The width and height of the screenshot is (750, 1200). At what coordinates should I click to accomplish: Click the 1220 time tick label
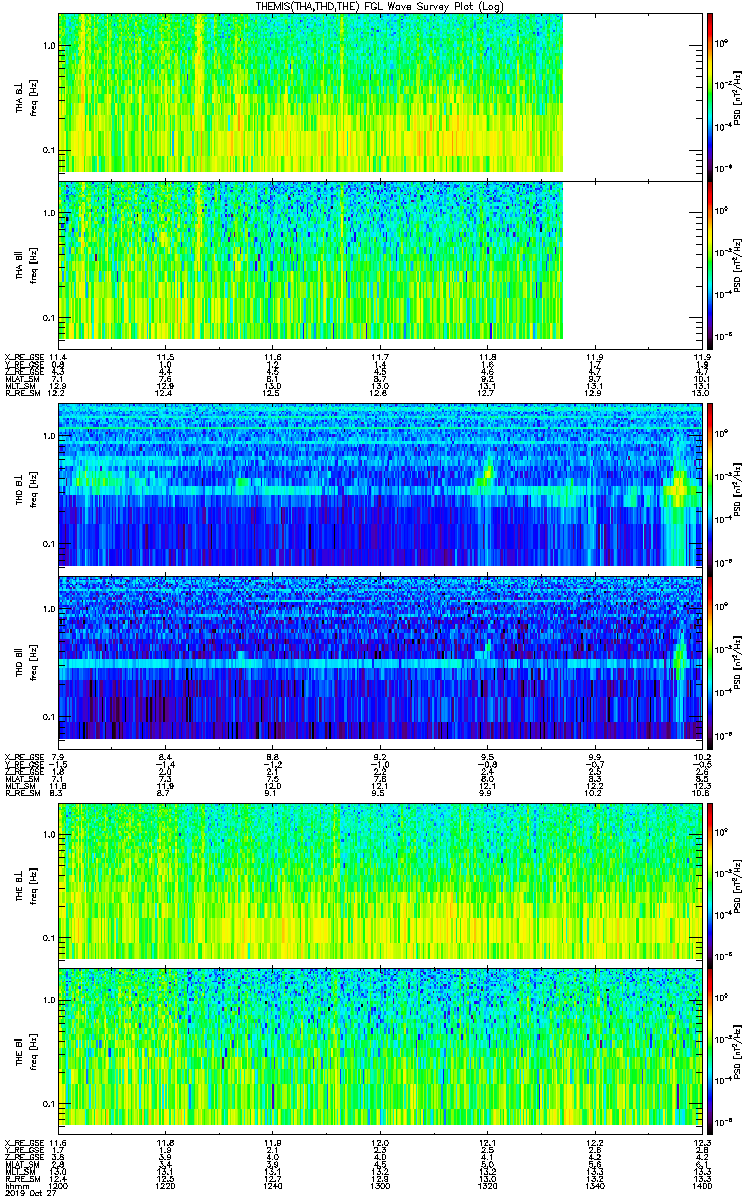click(x=165, y=1184)
